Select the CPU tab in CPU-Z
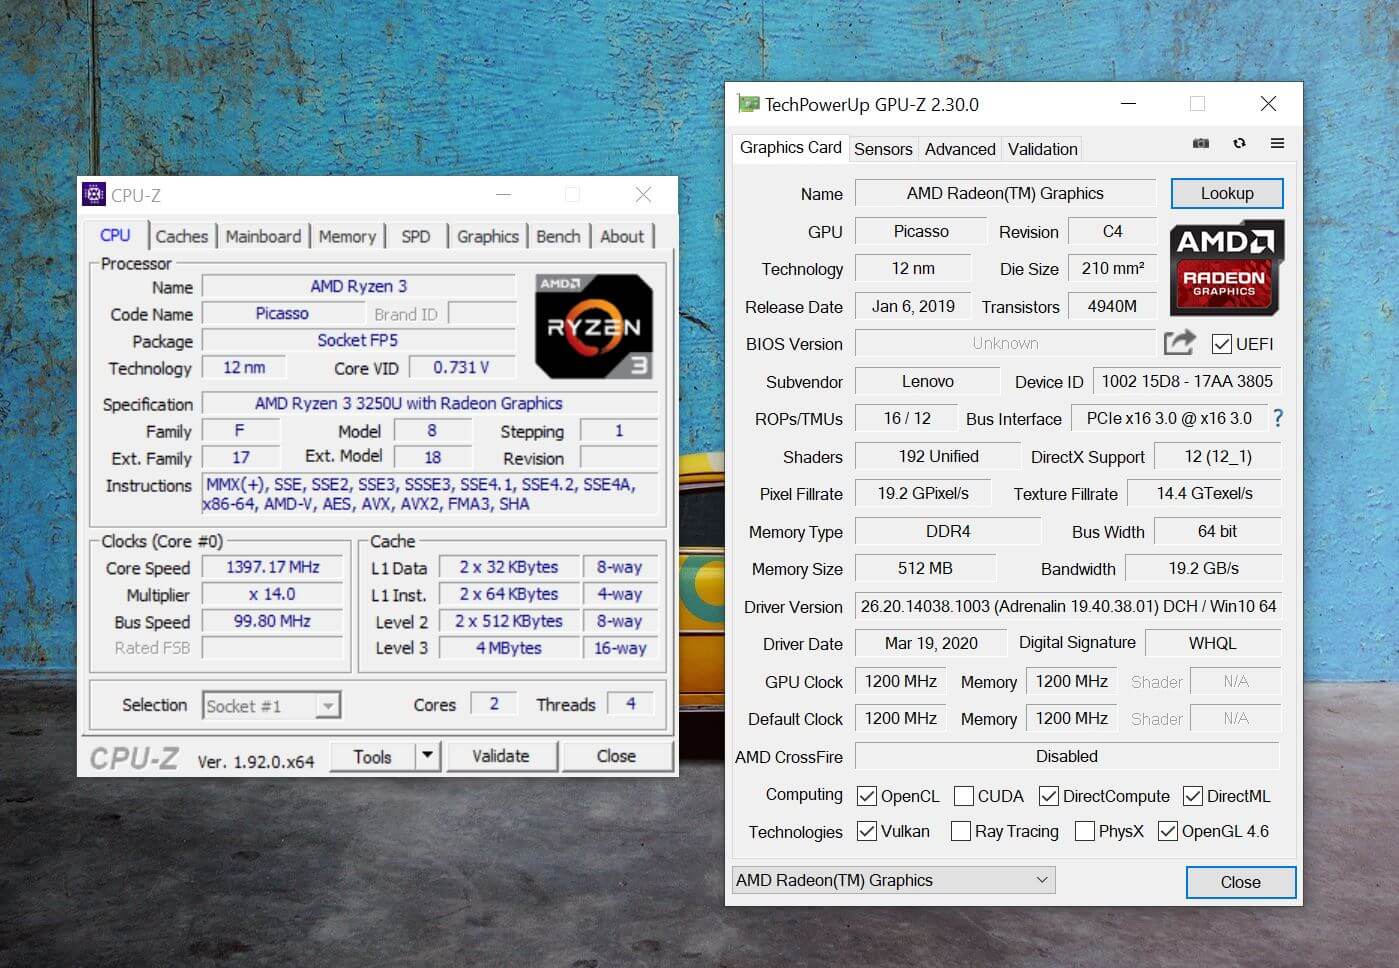This screenshot has height=968, width=1399. tap(115, 235)
